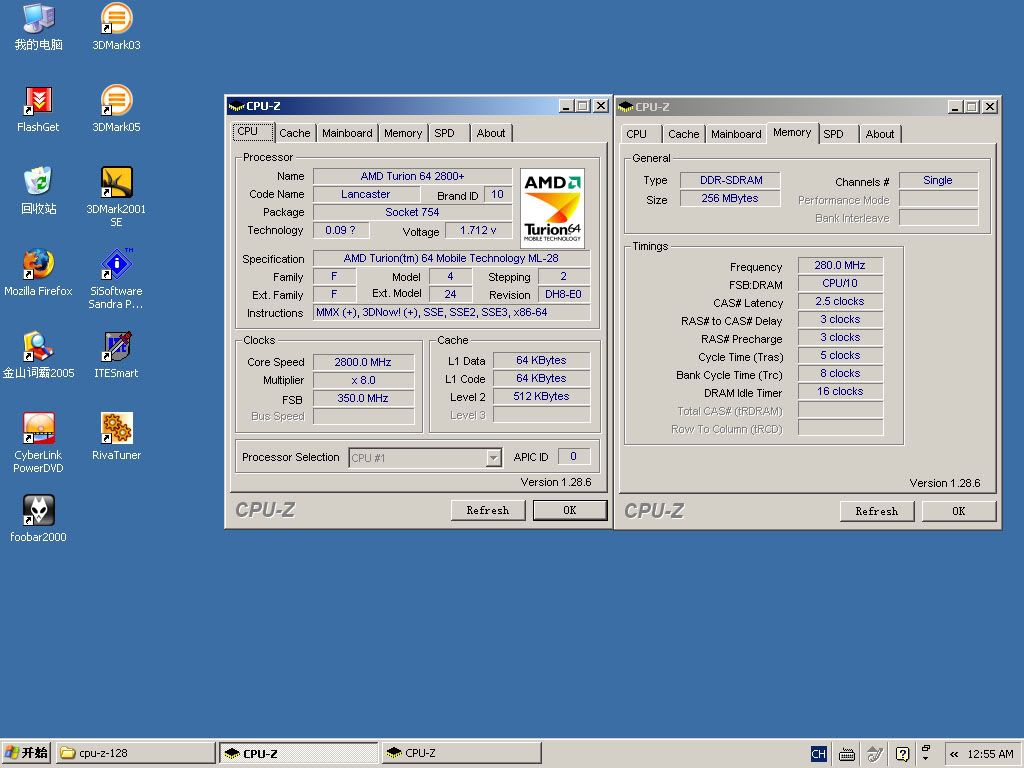Open the My Computer (我的电脑) desktop icon
The image size is (1024, 768).
click(39, 27)
